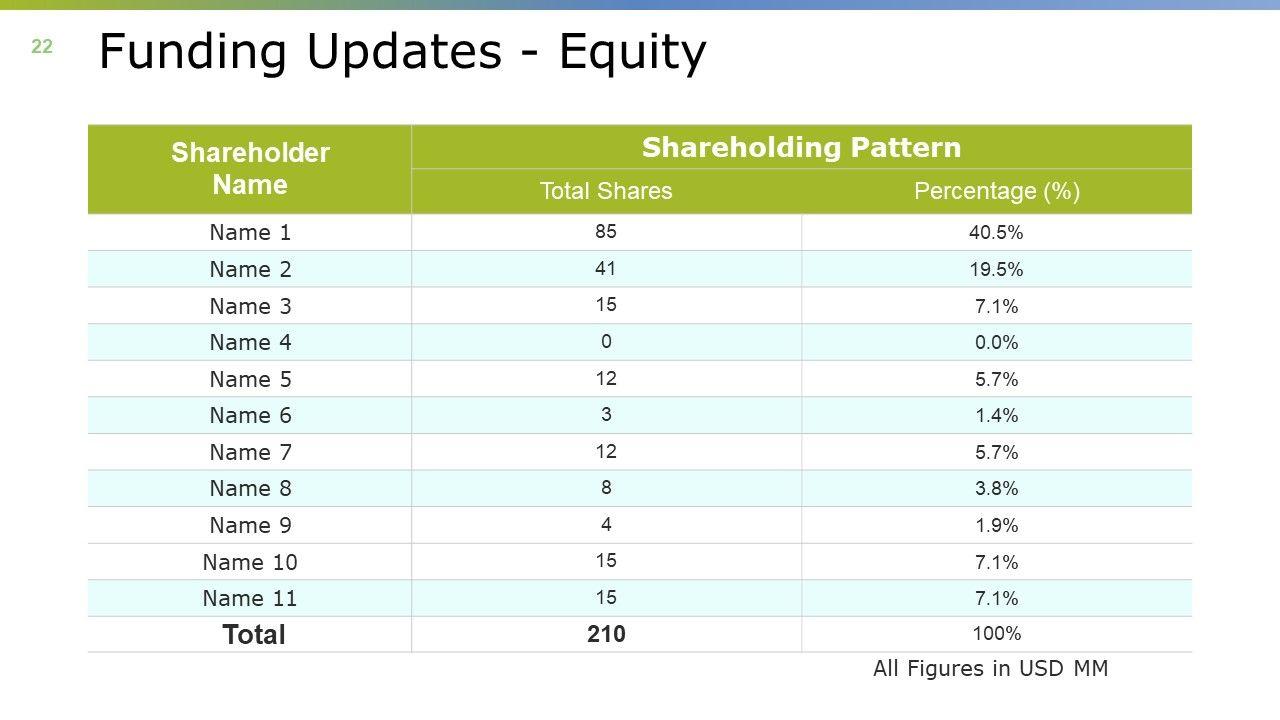Select the All Figures in USD MM note
Viewport: 1280px width, 720px height.
(x=990, y=669)
